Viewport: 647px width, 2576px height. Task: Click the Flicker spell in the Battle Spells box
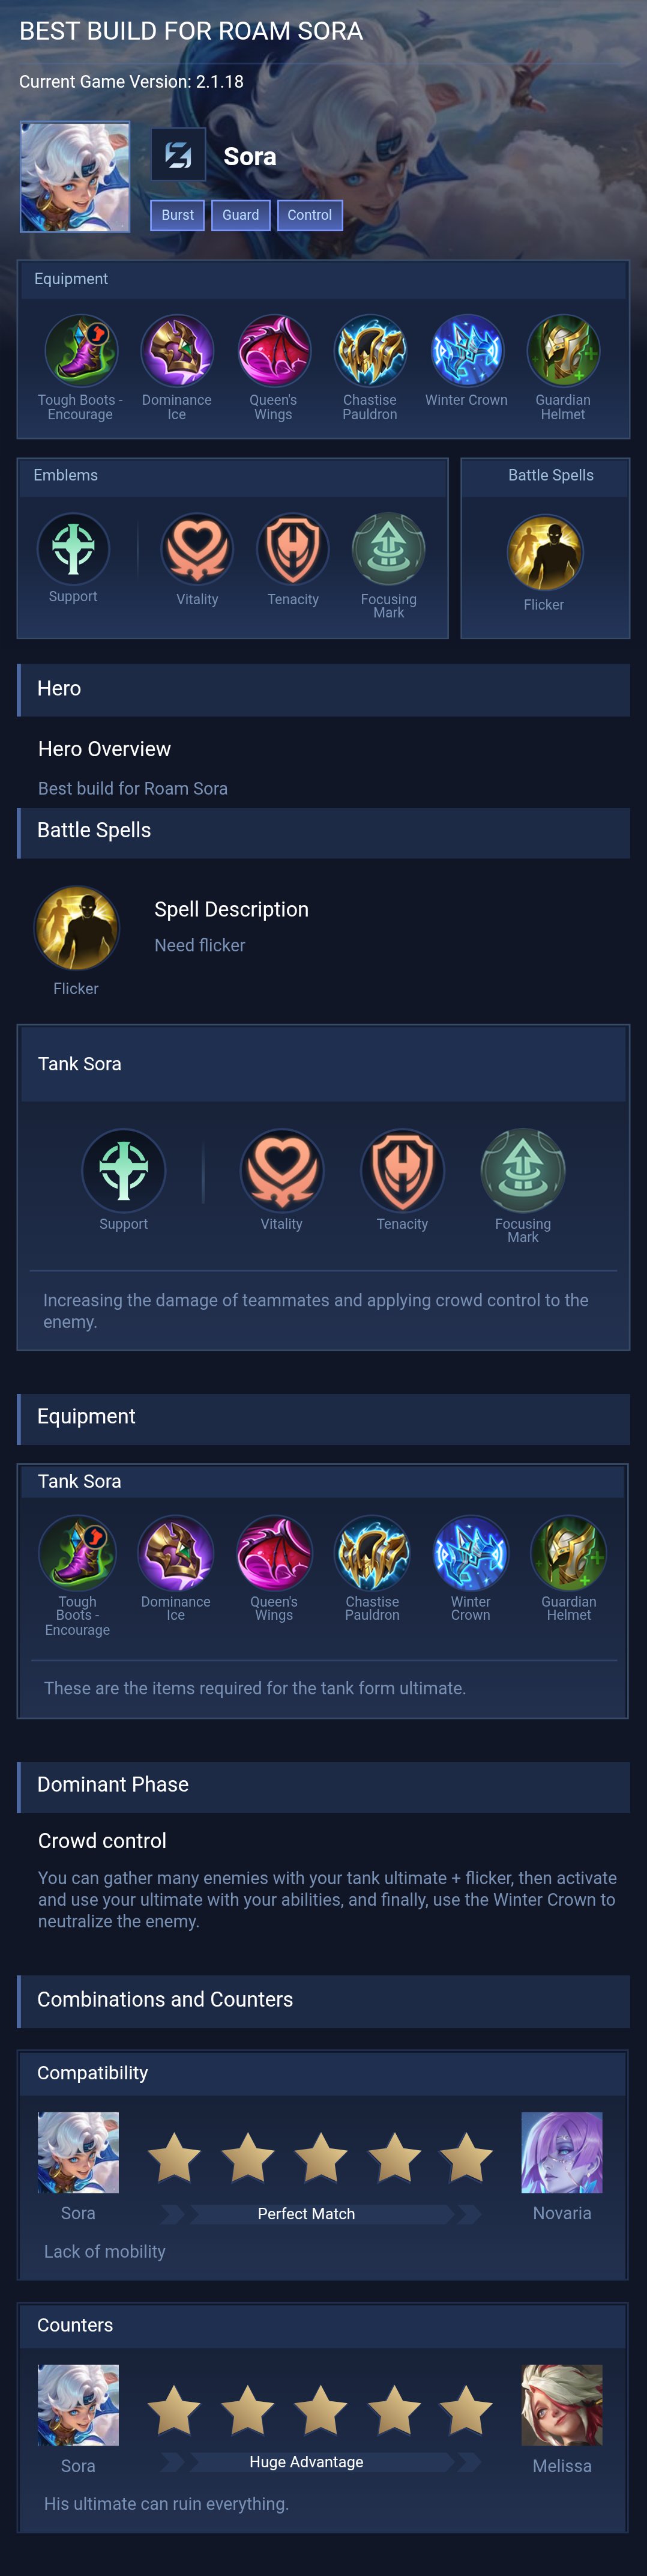[x=544, y=552]
